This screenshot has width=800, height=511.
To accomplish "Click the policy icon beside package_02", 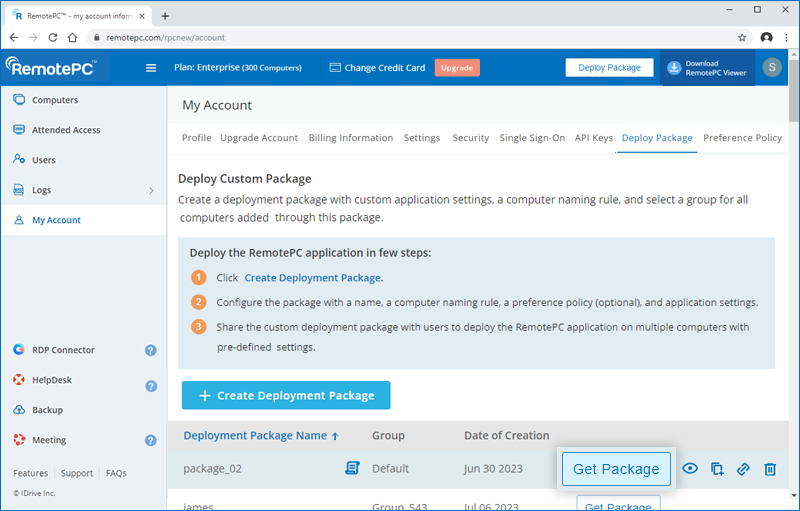I will click(352, 468).
